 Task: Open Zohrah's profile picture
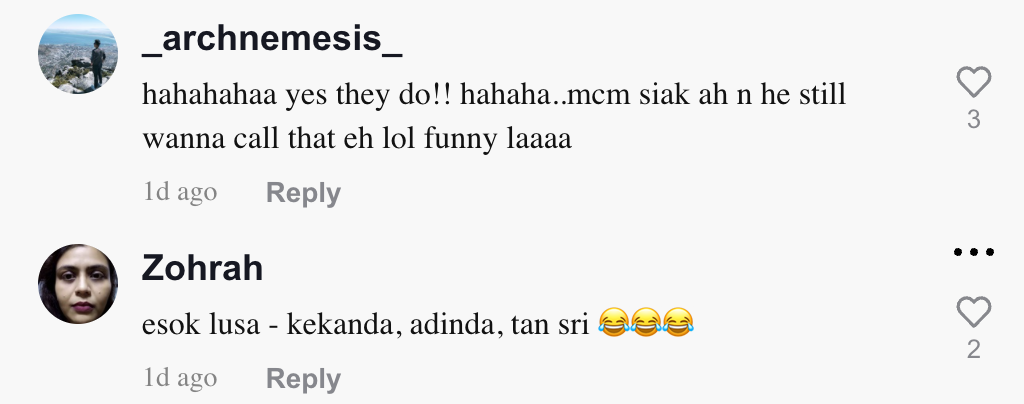click(78, 284)
